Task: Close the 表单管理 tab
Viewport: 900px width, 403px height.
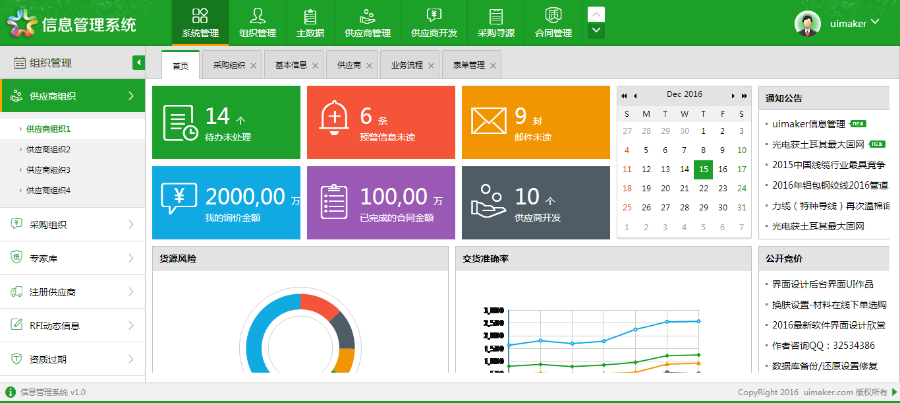Action: pos(492,65)
